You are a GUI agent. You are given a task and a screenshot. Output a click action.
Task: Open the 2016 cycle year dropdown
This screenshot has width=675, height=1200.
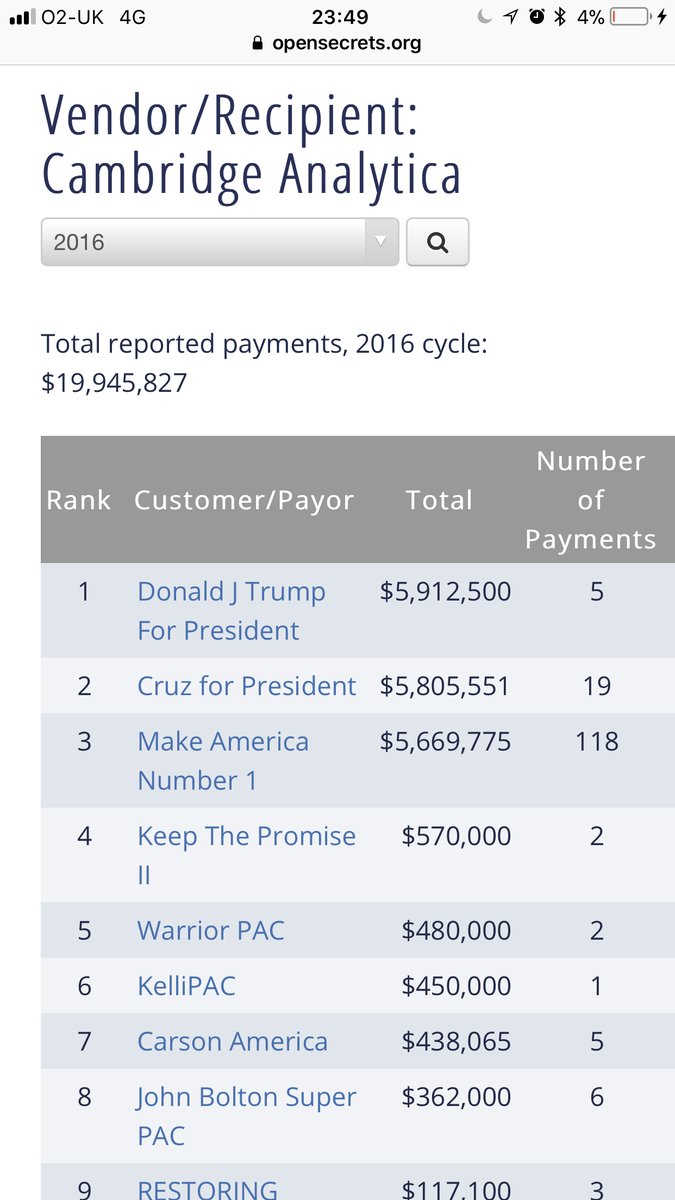[220, 242]
